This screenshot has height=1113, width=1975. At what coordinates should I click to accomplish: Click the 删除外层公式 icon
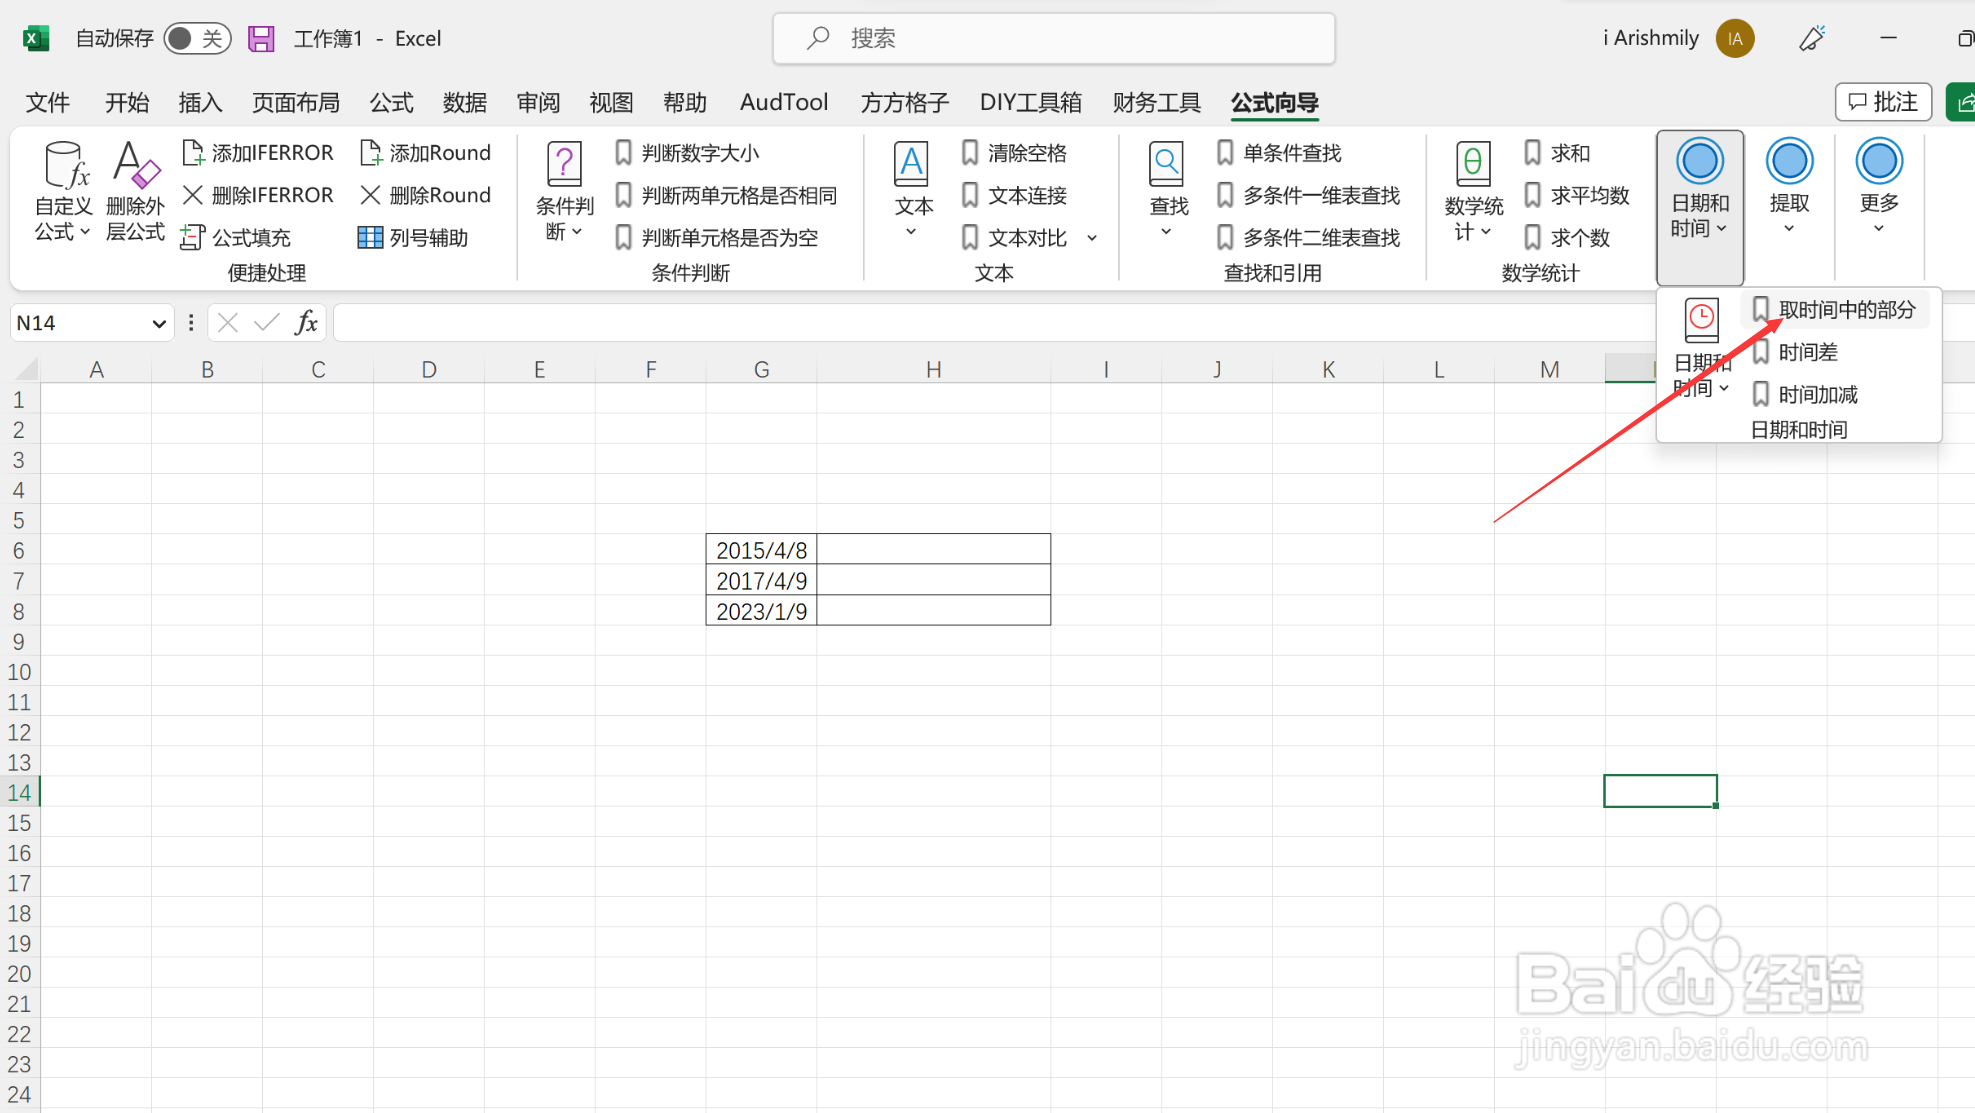(135, 191)
